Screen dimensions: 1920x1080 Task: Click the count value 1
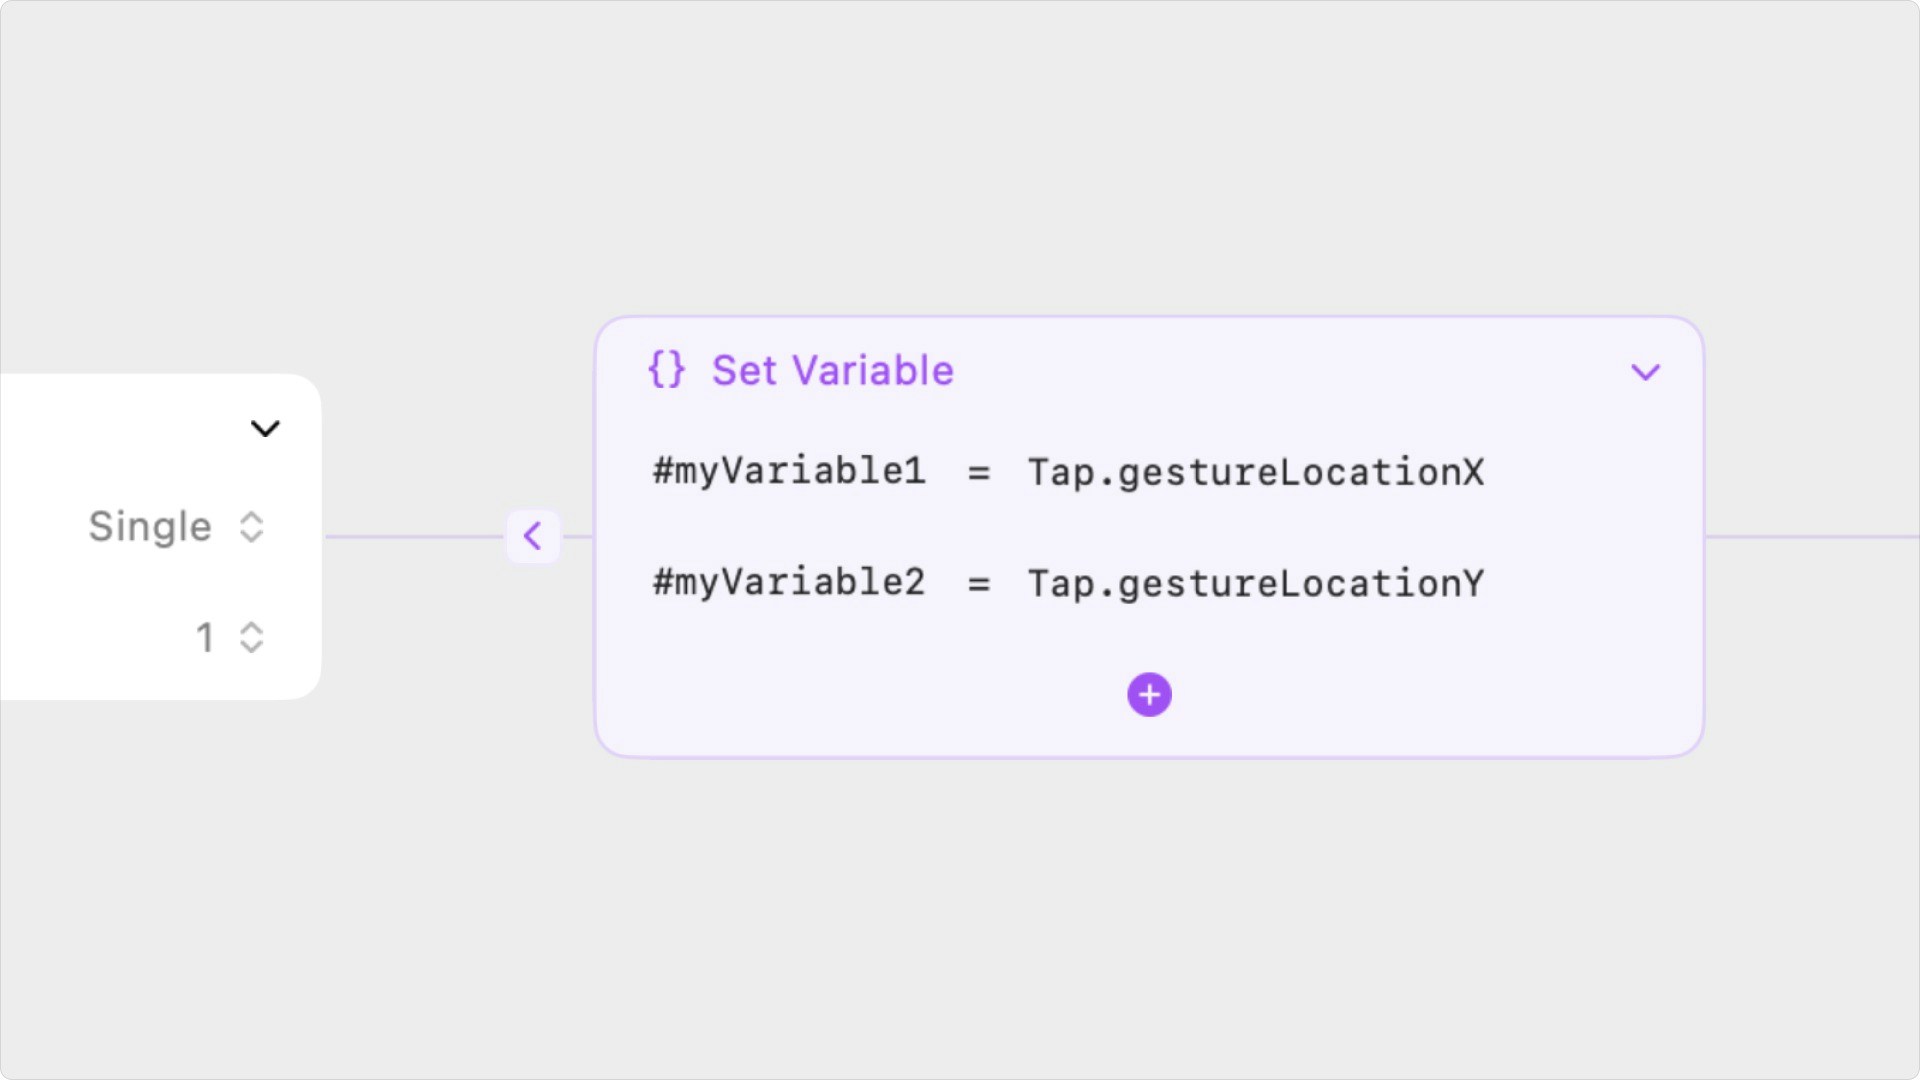[205, 637]
